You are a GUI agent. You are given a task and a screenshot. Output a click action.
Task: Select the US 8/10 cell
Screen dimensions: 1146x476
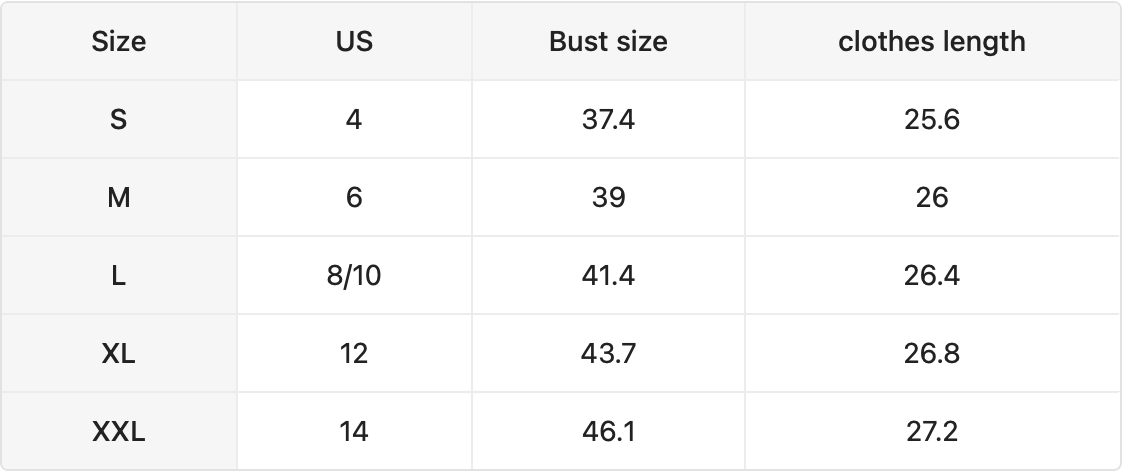click(354, 275)
